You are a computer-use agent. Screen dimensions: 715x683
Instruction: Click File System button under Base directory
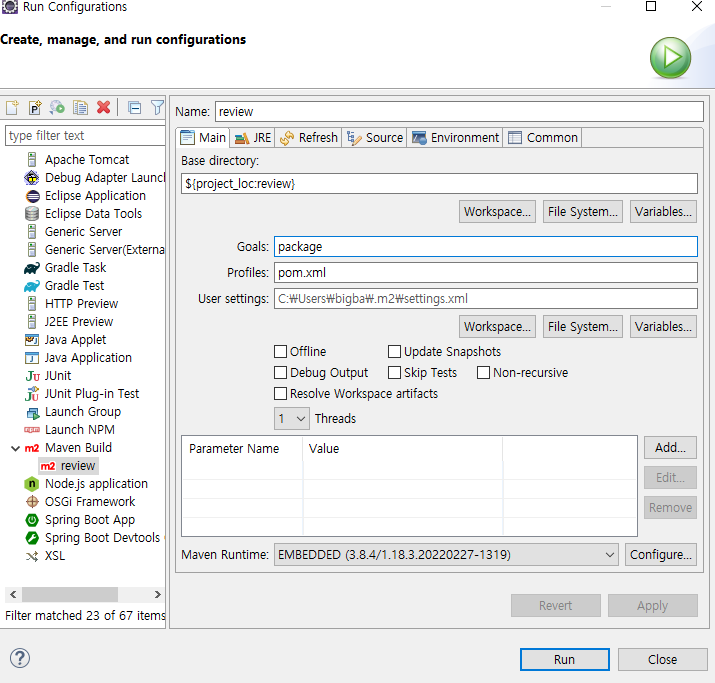(582, 212)
